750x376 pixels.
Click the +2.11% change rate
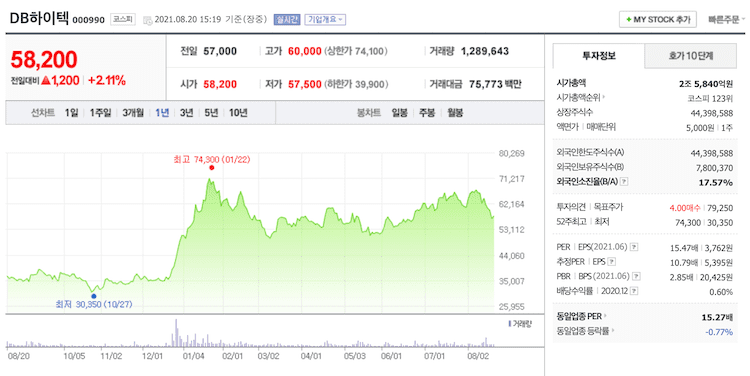[107, 80]
